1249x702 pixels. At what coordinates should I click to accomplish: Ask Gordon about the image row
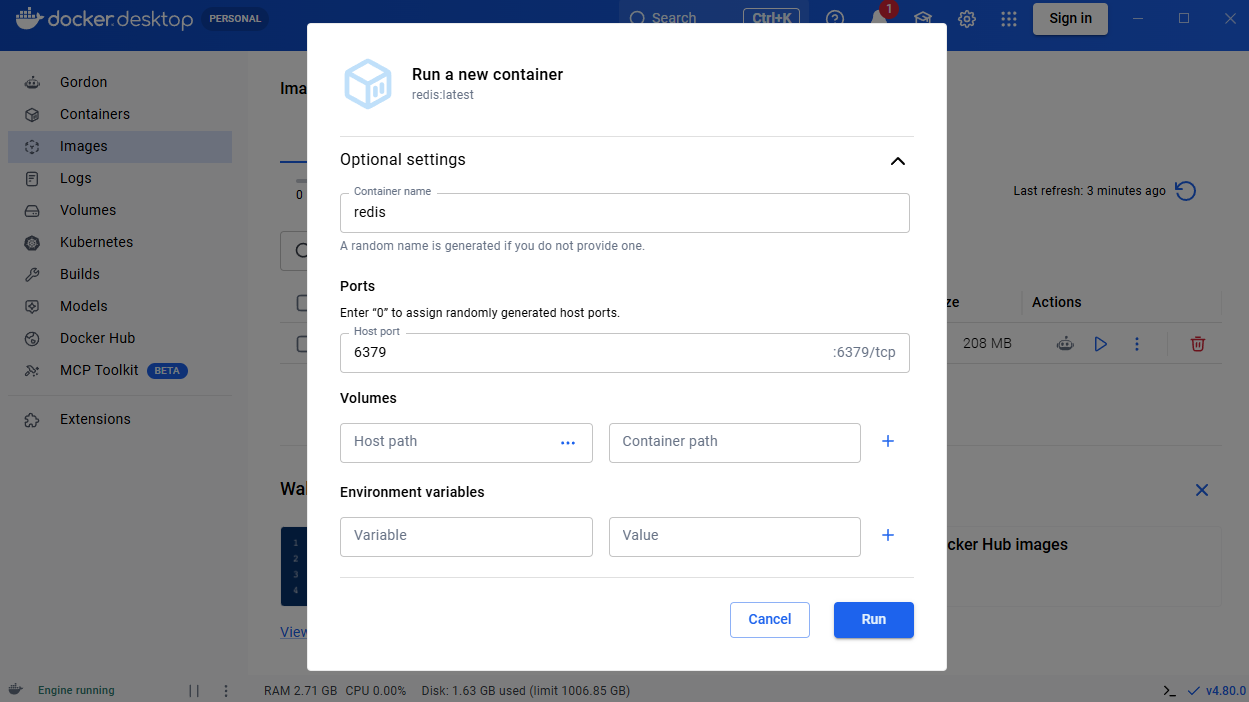[x=1066, y=344]
